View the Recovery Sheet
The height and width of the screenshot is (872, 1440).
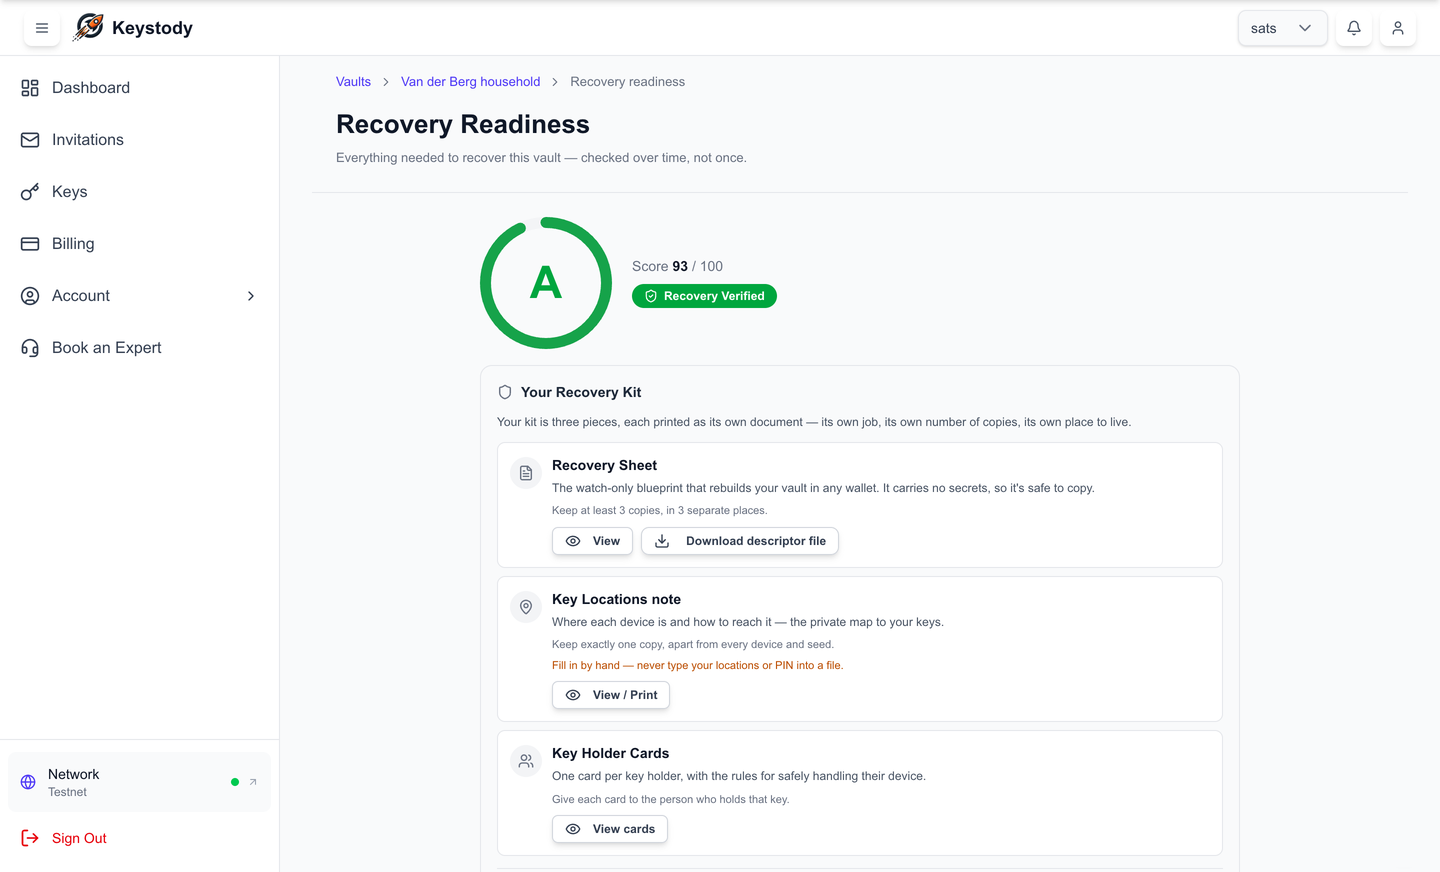coord(592,541)
